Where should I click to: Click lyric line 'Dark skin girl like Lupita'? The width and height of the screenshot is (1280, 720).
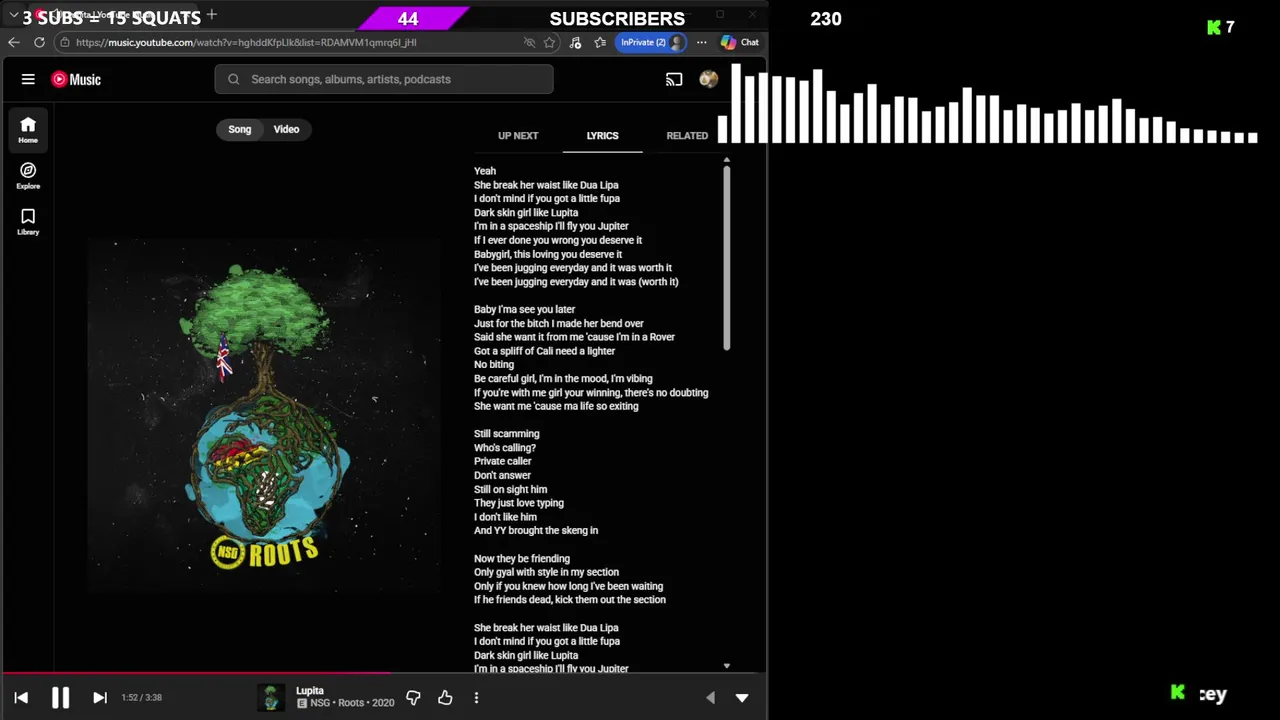(526, 212)
